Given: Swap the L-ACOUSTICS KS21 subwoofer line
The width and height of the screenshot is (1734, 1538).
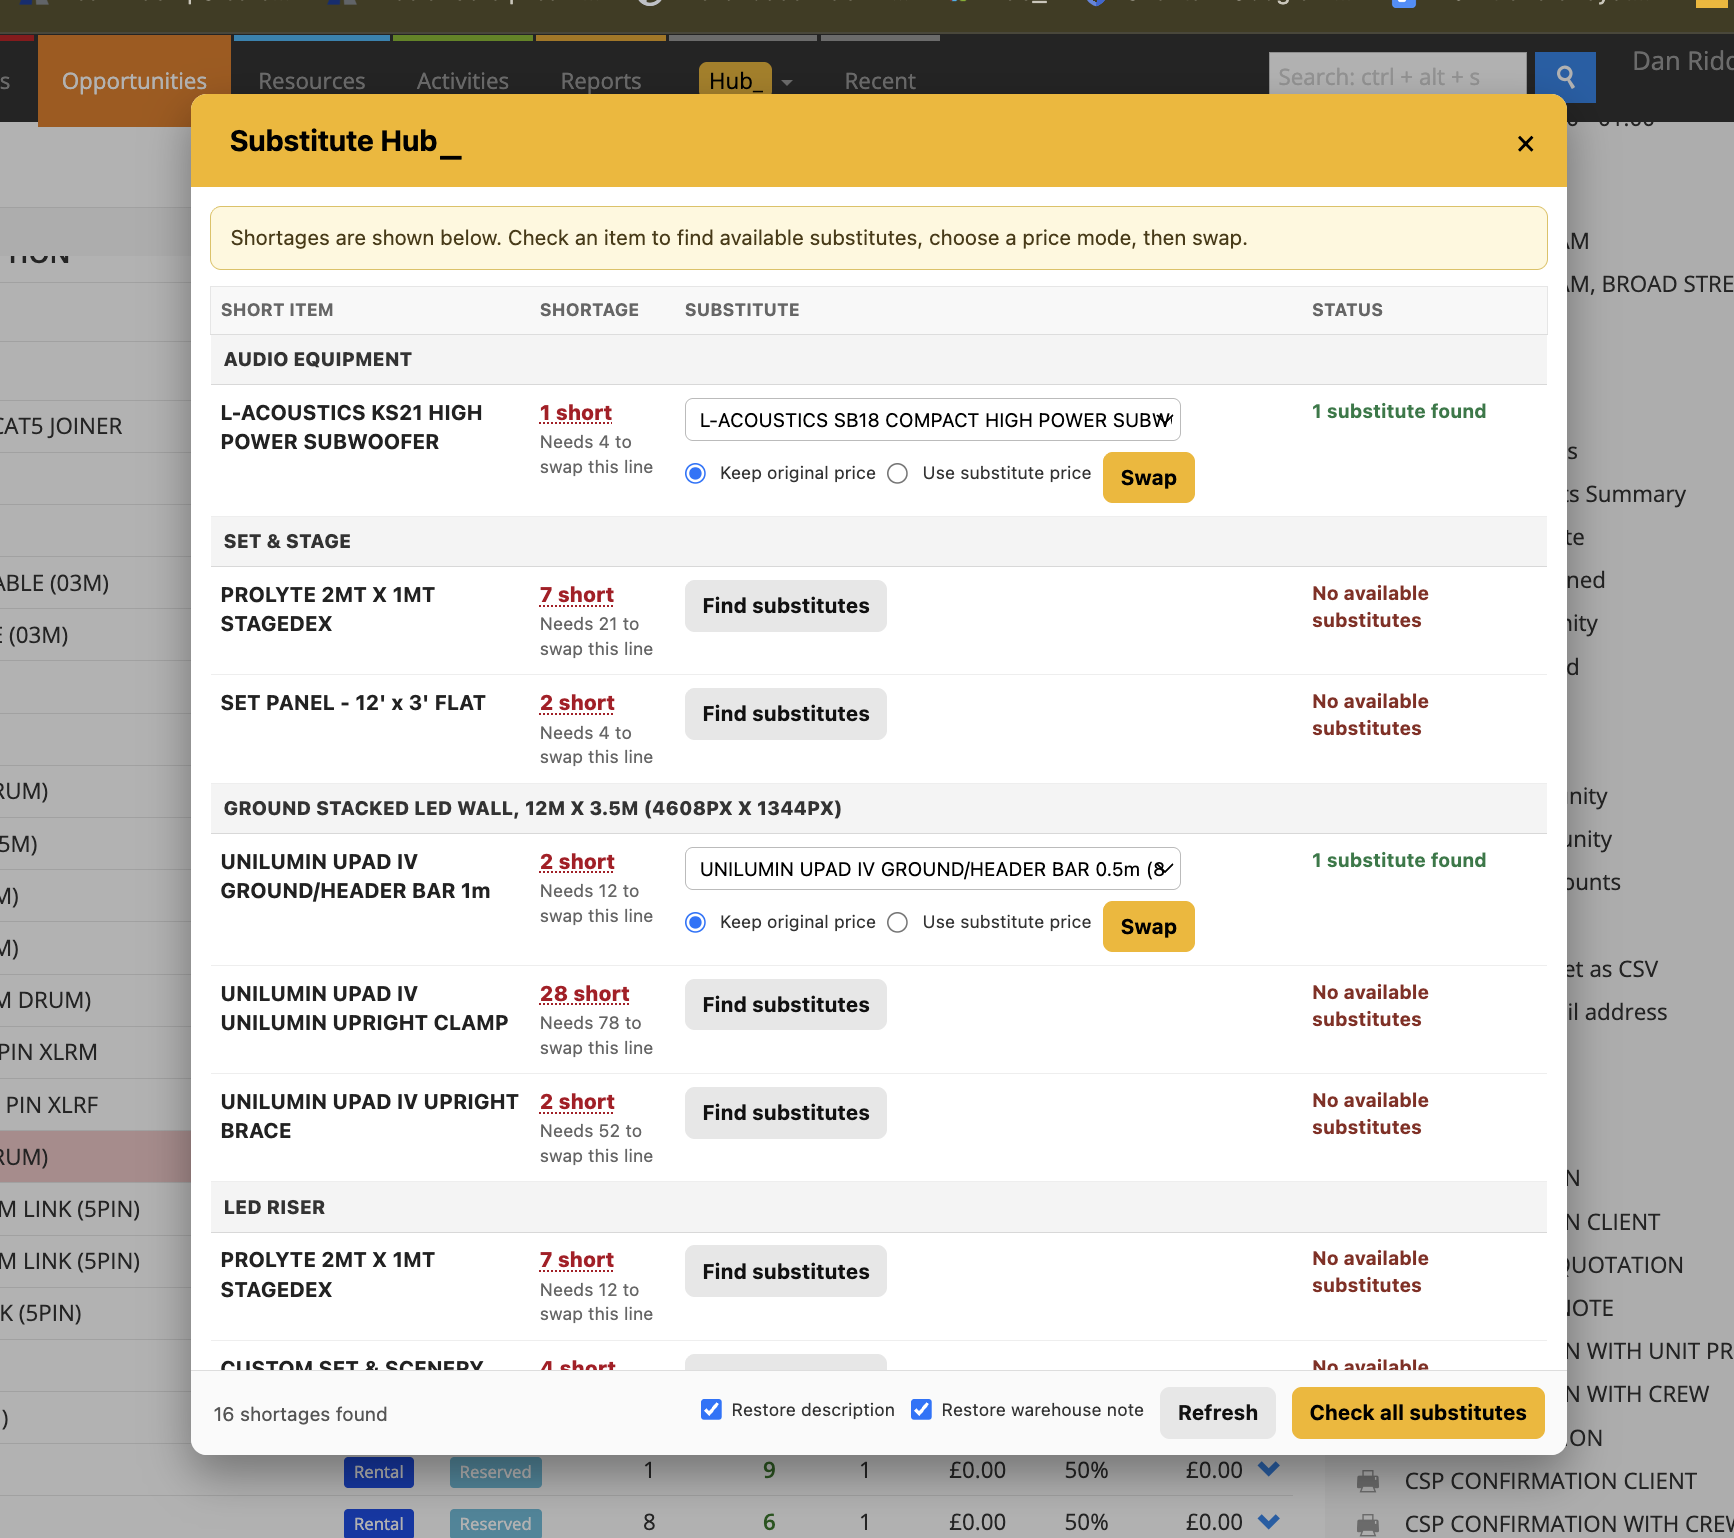Looking at the screenshot, I should [x=1148, y=478].
